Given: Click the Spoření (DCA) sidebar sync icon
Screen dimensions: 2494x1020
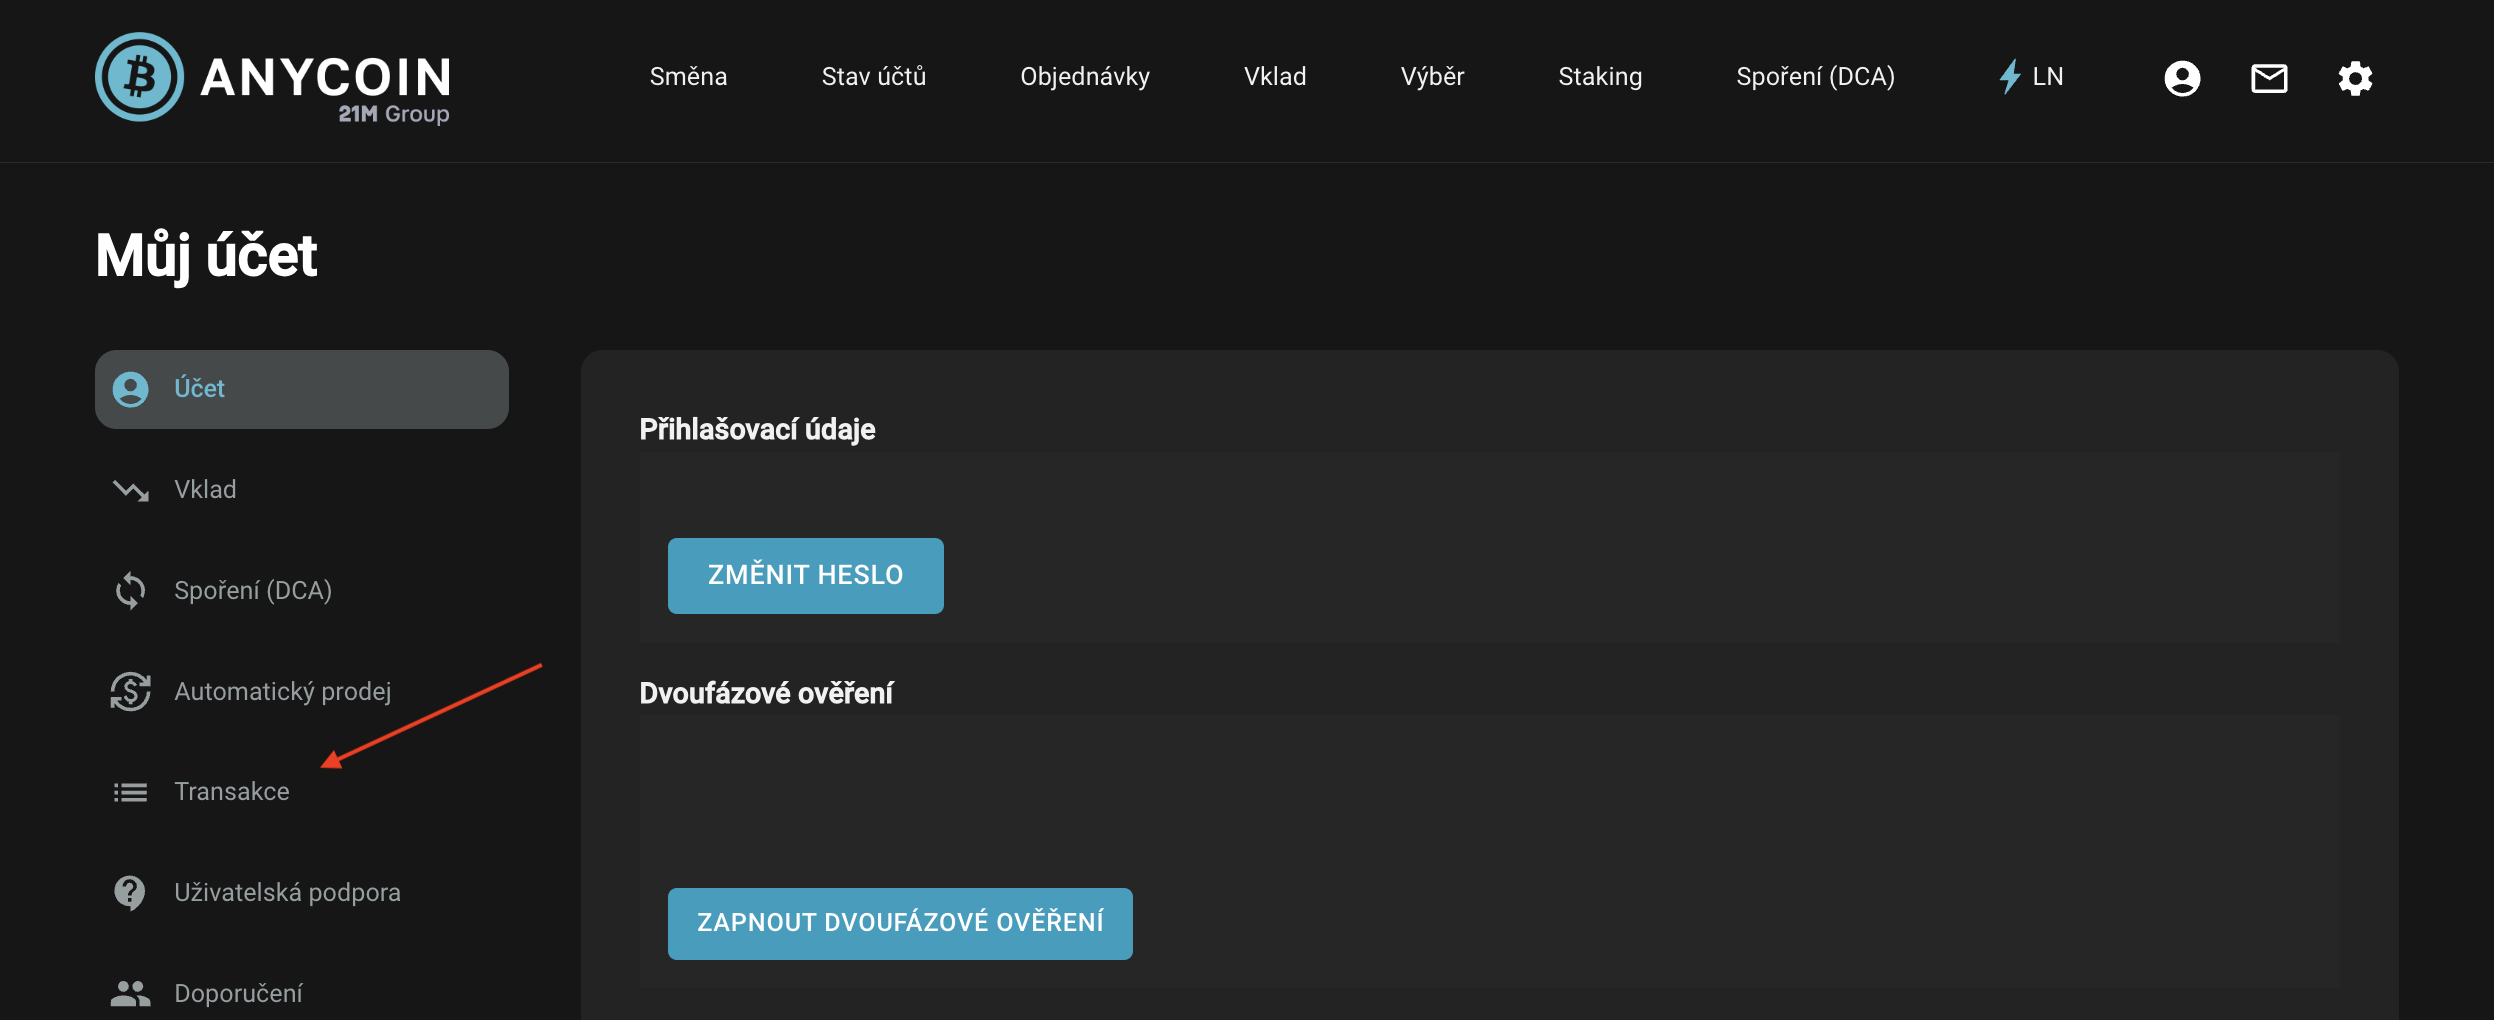Looking at the screenshot, I should (x=130, y=591).
